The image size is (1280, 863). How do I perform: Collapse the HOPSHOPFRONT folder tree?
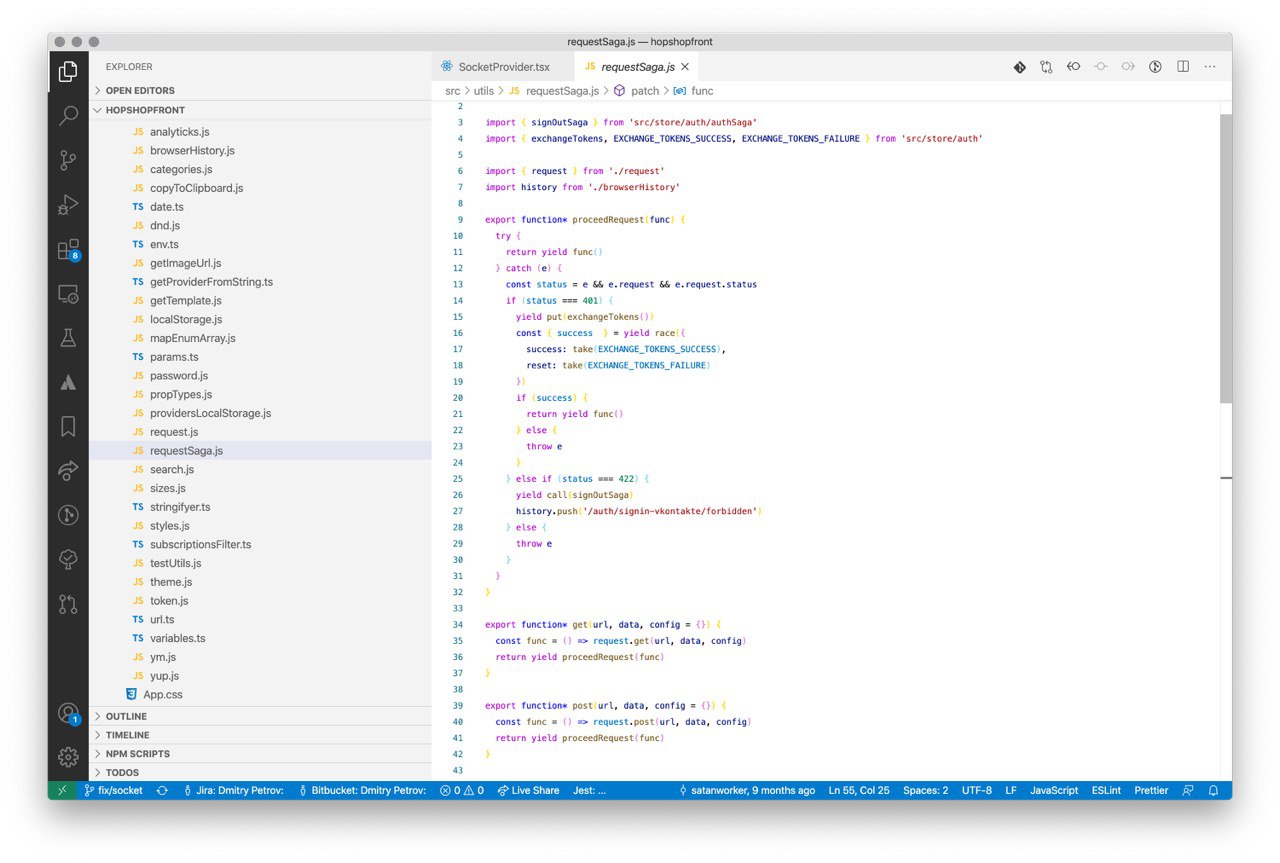click(x=145, y=110)
